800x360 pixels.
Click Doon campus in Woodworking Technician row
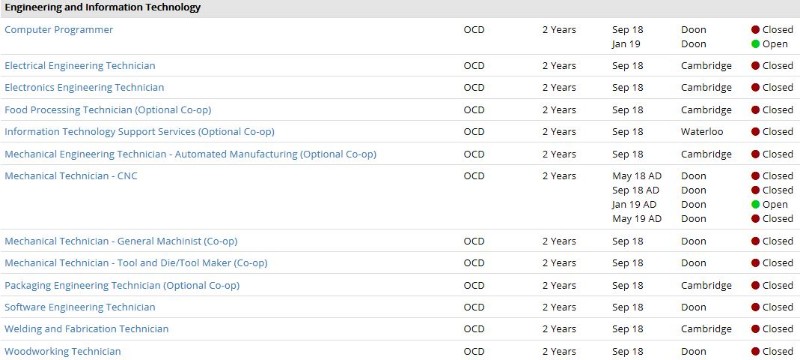click(x=694, y=351)
